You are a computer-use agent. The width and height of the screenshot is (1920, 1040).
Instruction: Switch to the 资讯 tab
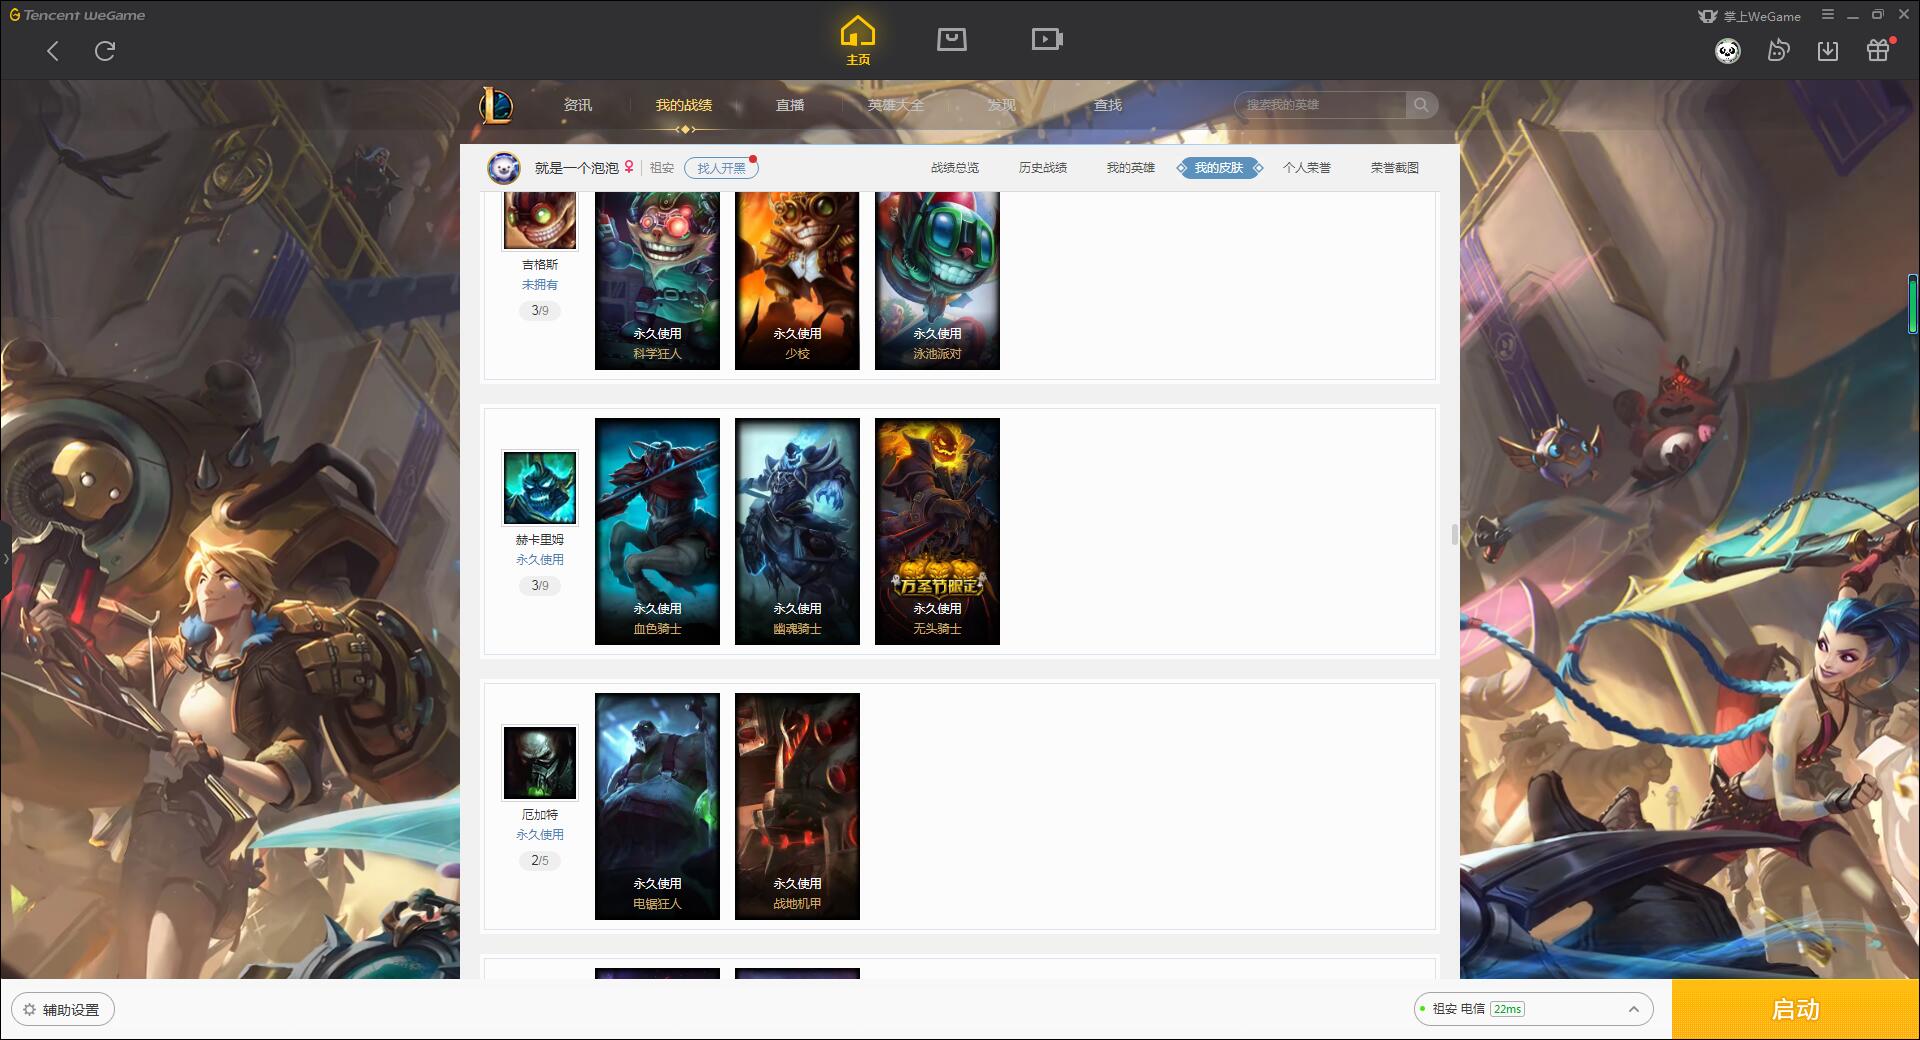[578, 105]
